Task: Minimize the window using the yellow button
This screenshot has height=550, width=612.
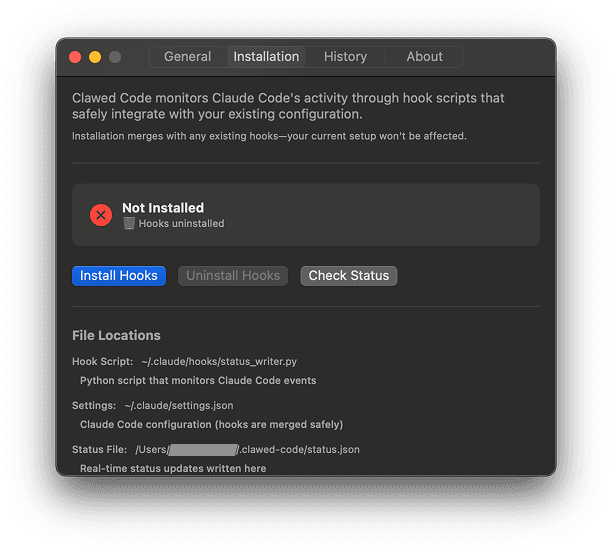Action: point(95,57)
